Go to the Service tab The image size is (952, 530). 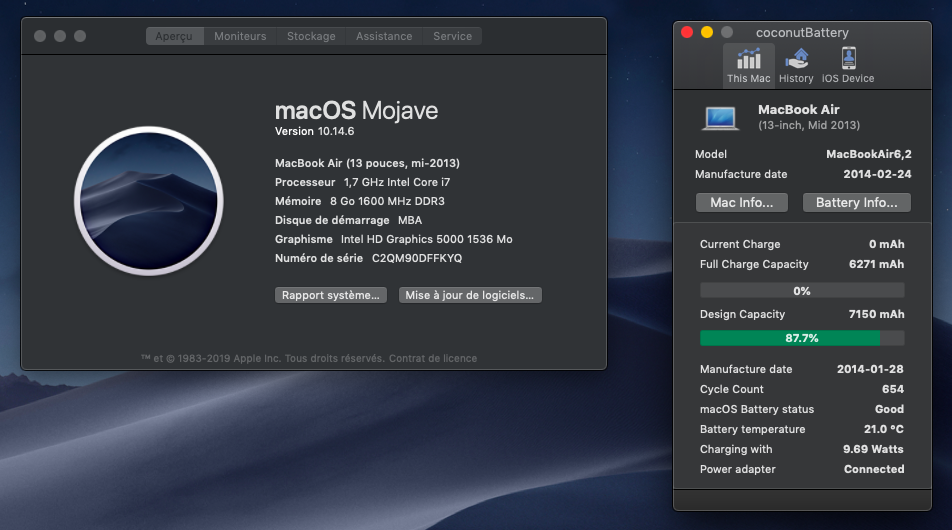click(x=452, y=36)
